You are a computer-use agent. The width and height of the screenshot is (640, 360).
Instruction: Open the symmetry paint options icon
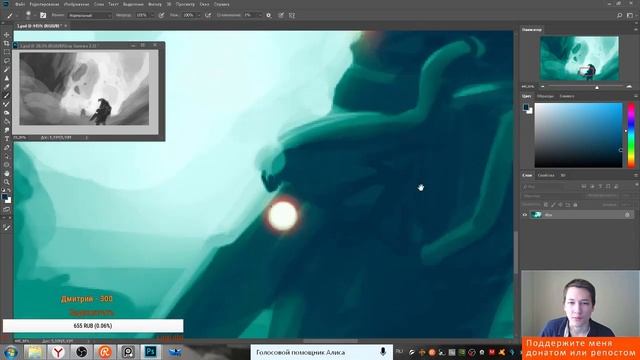(x=292, y=15)
